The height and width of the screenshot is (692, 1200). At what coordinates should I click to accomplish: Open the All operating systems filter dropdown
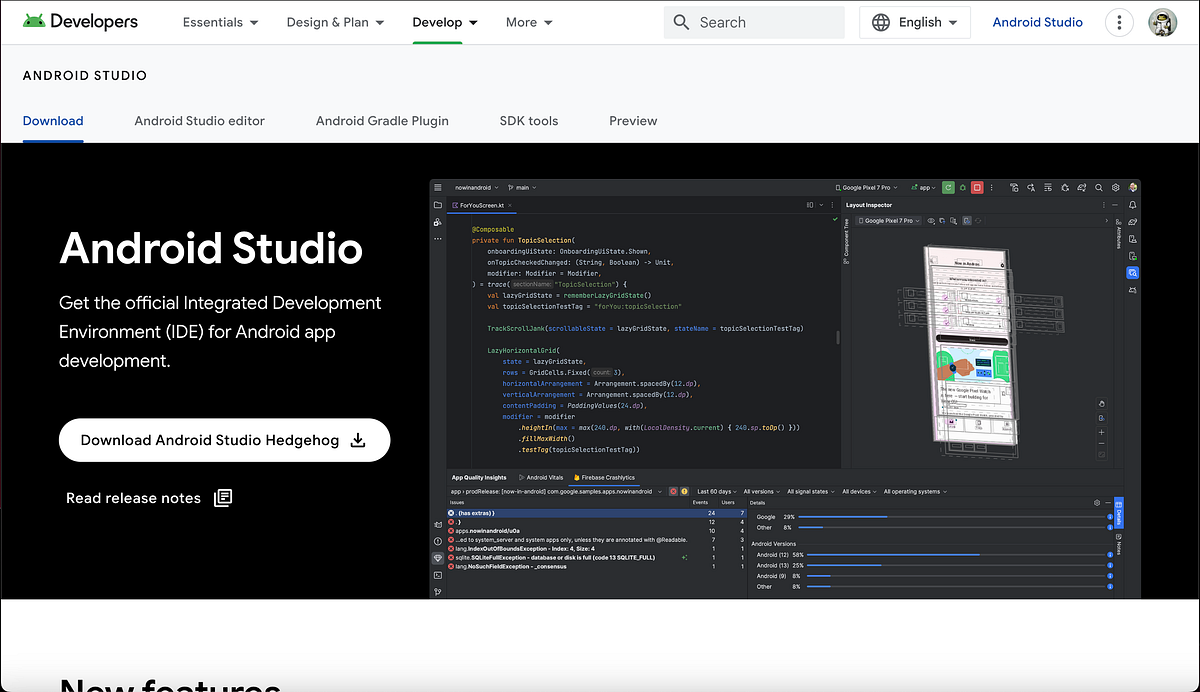point(917,492)
